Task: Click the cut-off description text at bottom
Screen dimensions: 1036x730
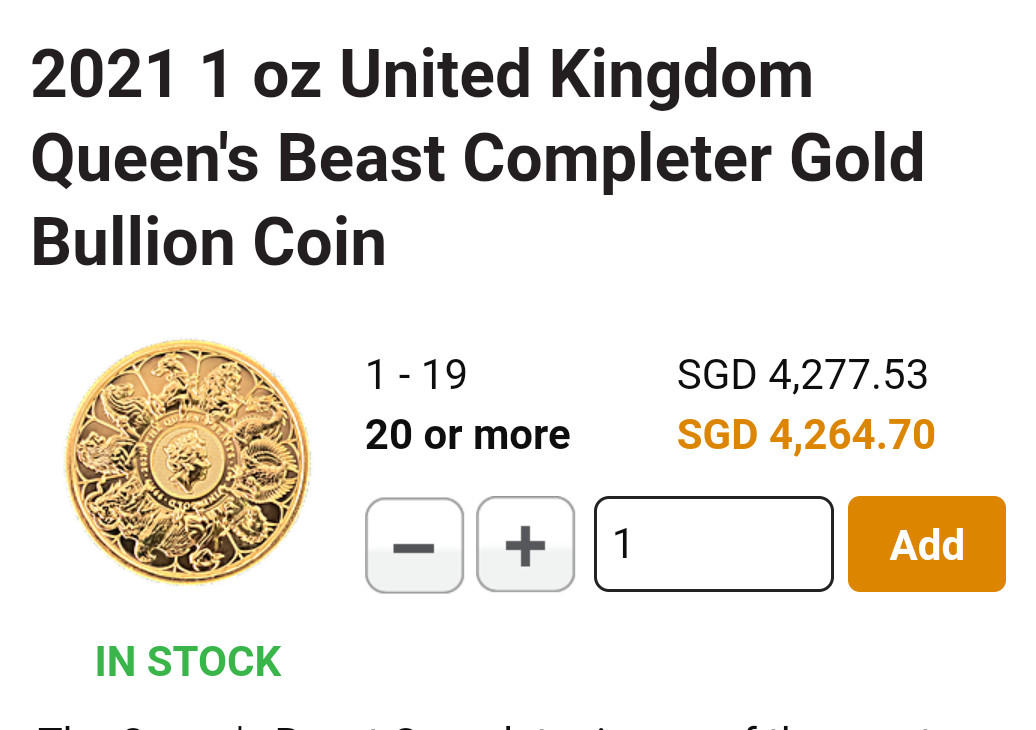Action: coord(500,722)
